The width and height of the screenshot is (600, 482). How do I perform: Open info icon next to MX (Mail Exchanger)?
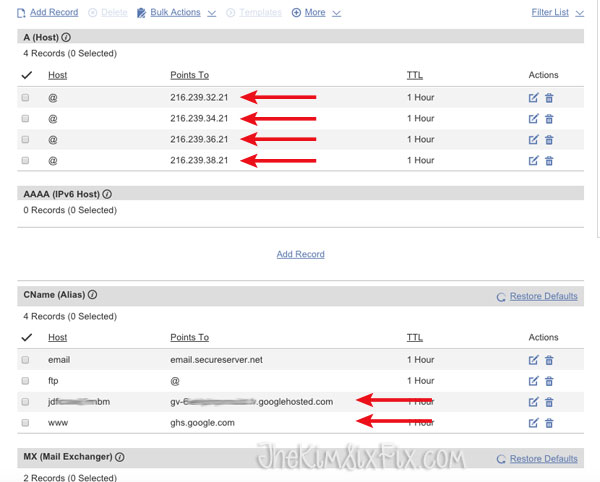[120, 457]
